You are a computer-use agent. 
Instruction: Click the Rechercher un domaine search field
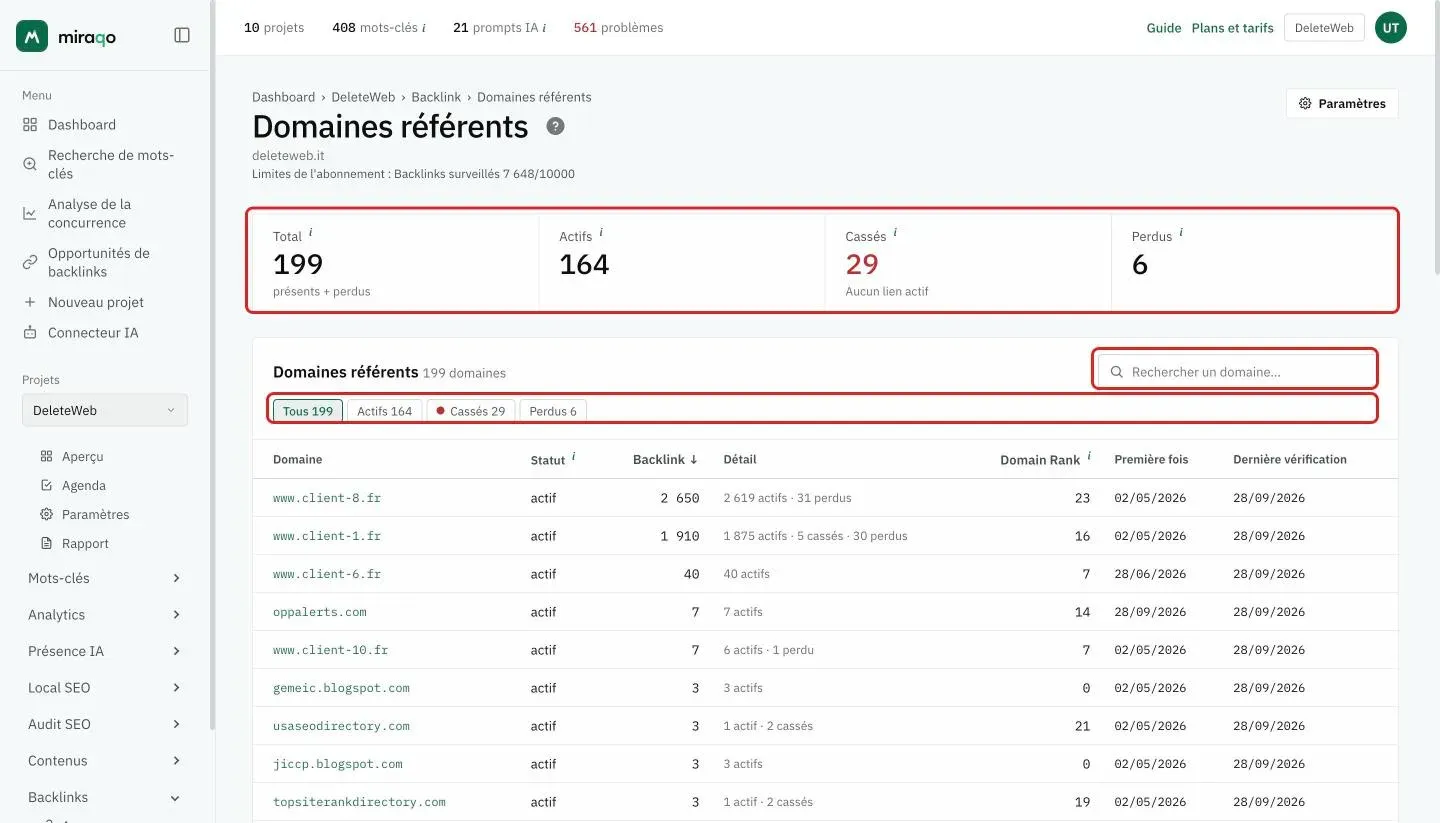[1236, 371]
